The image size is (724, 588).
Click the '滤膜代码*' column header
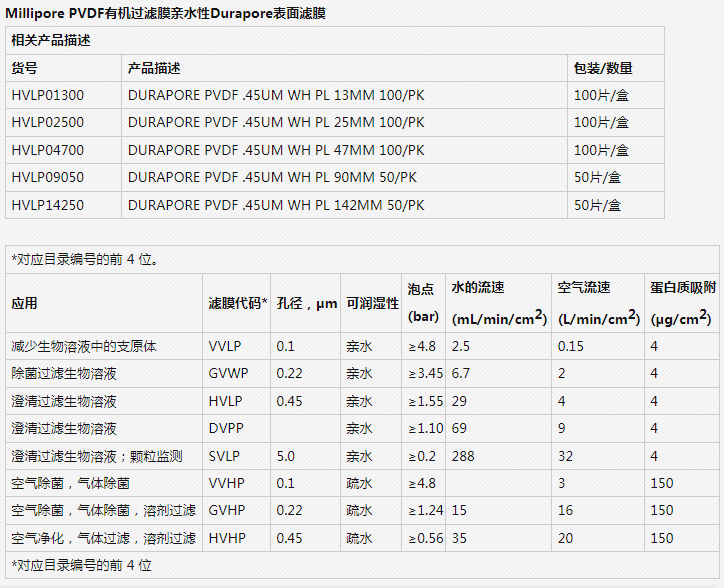coord(238,303)
